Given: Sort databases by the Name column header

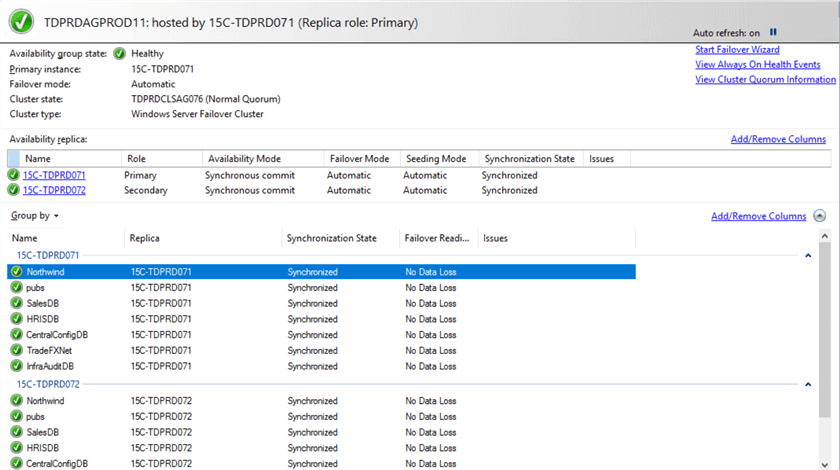Looking at the screenshot, I should tap(24, 239).
